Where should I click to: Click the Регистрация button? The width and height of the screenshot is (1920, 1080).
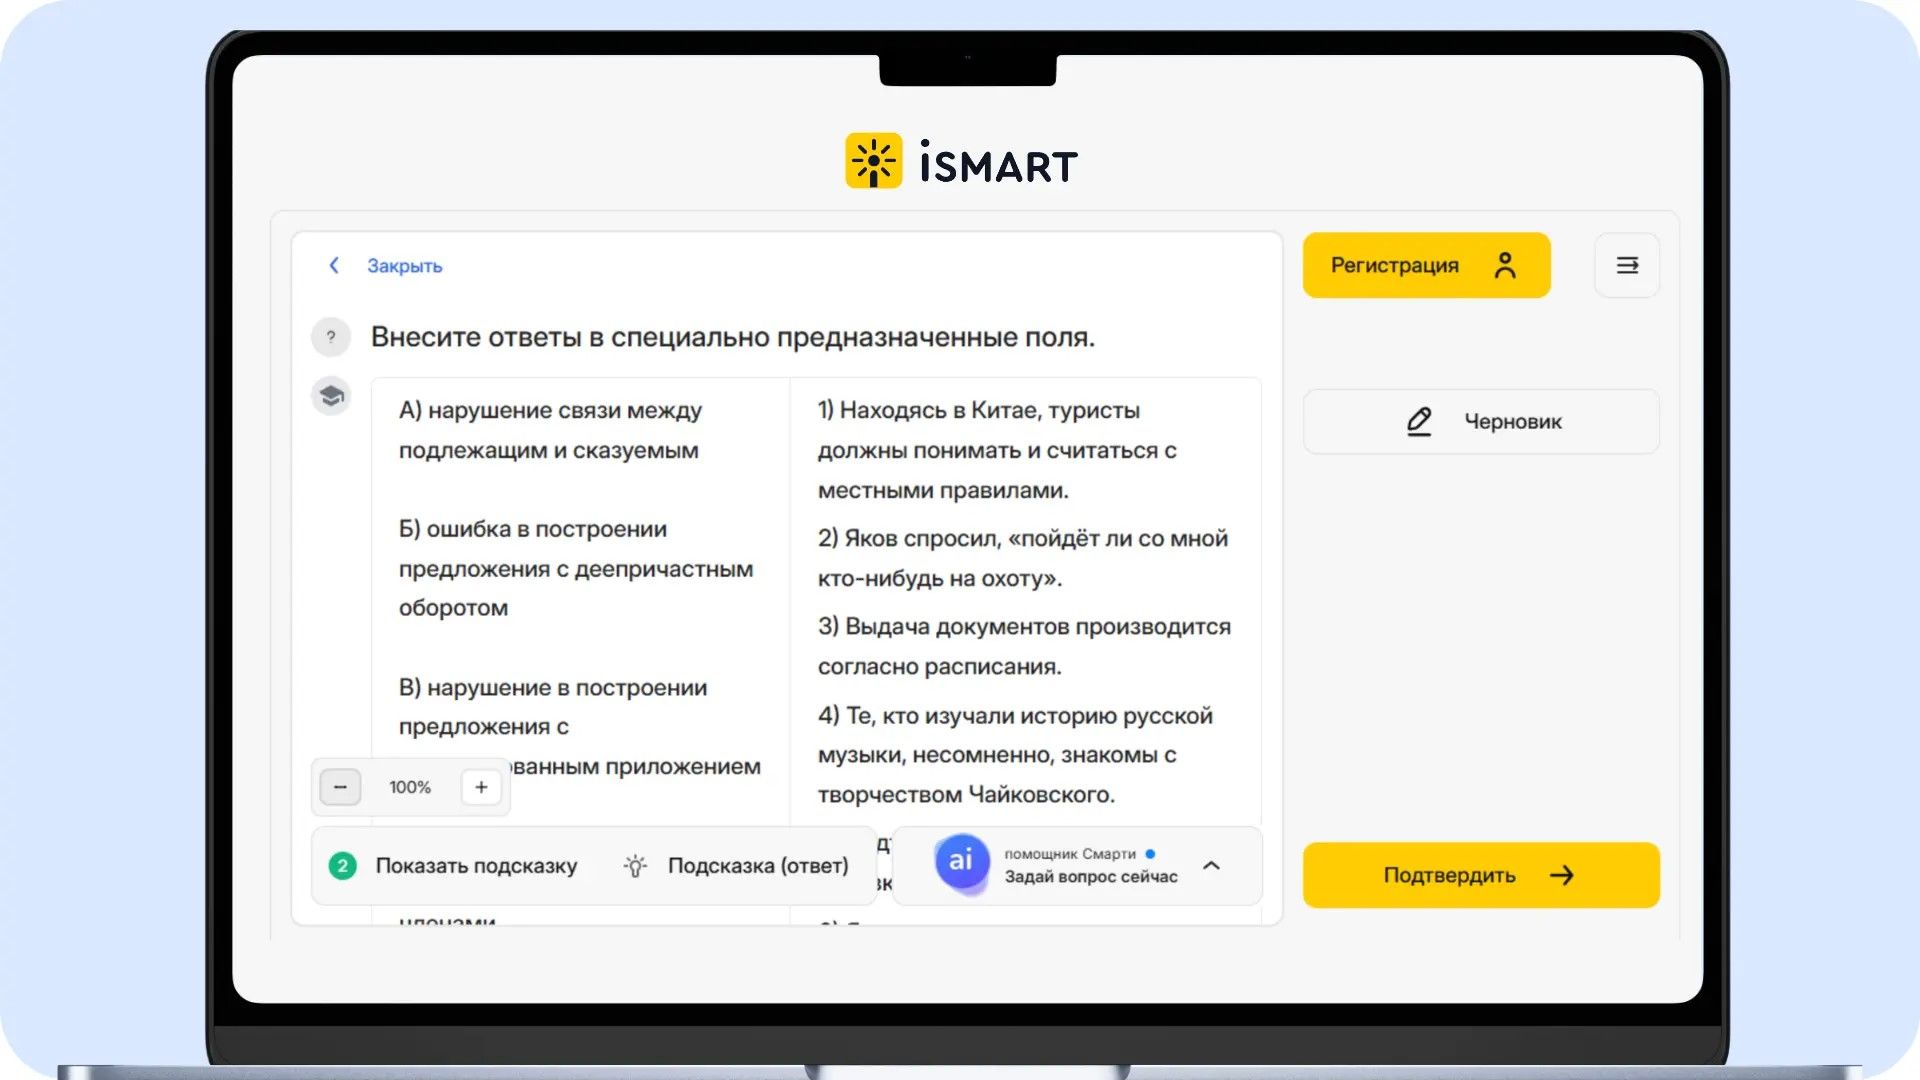pos(1426,265)
